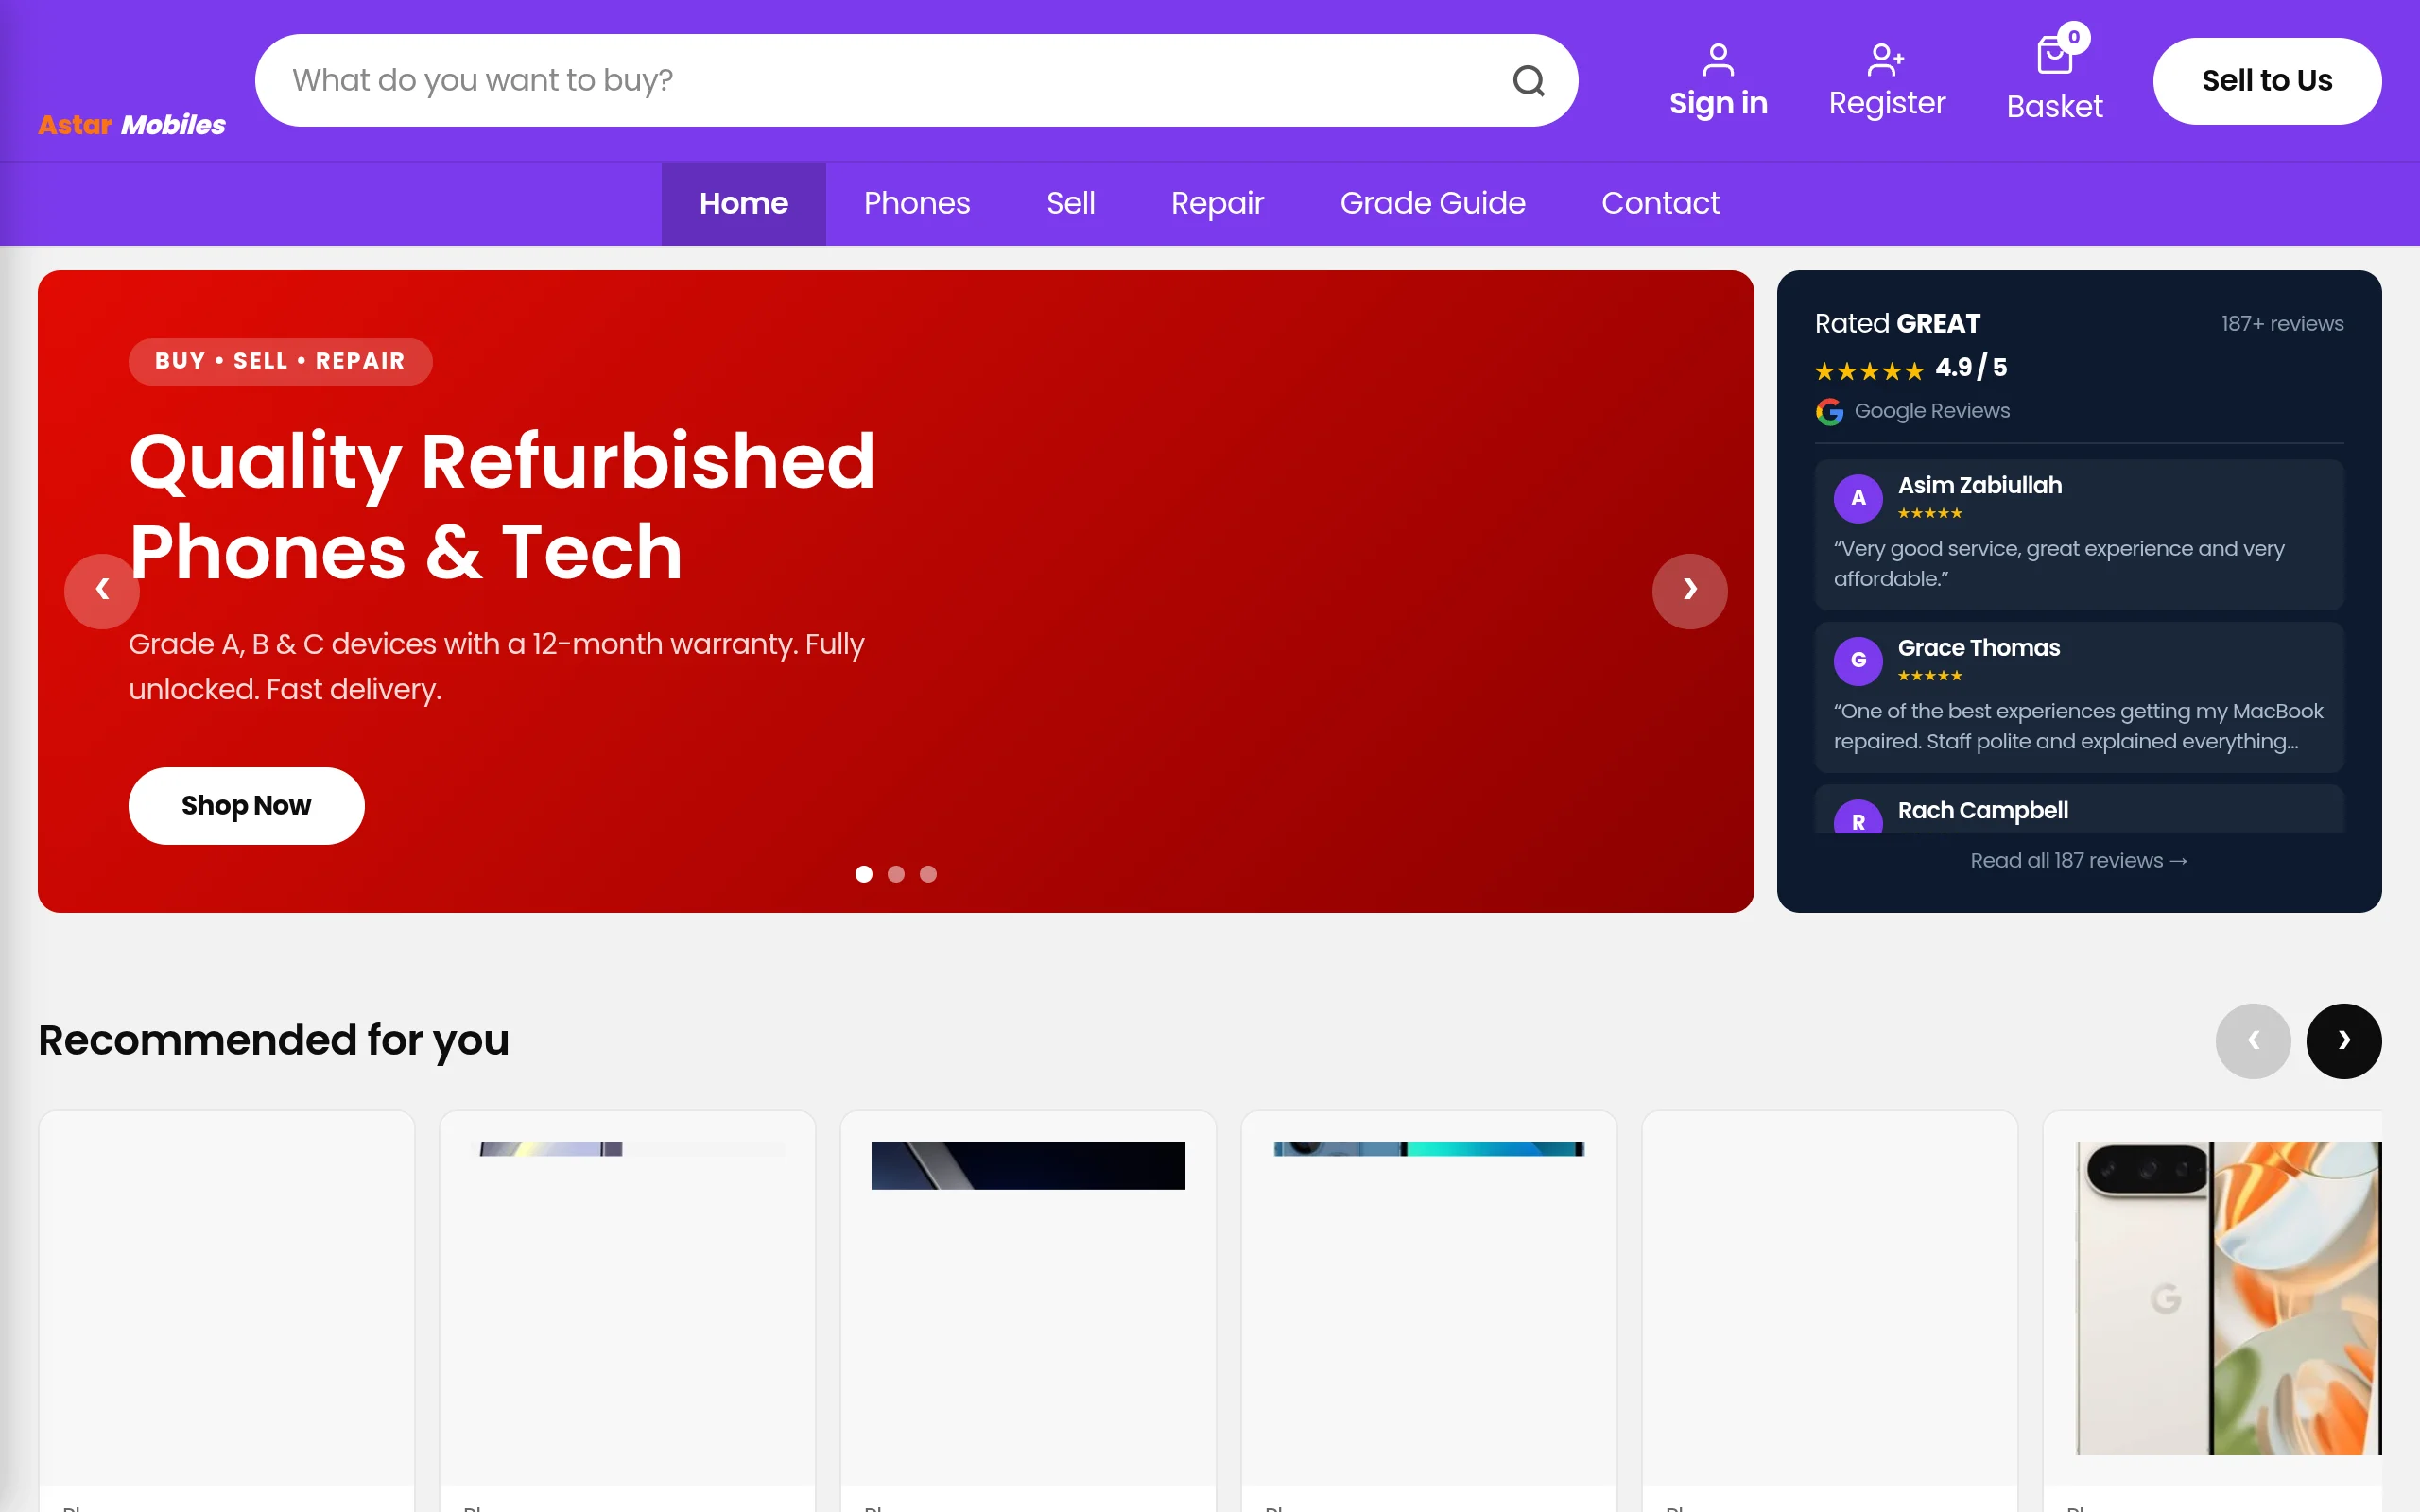
Task: Open the Sell menu item
Action: click(x=1070, y=203)
